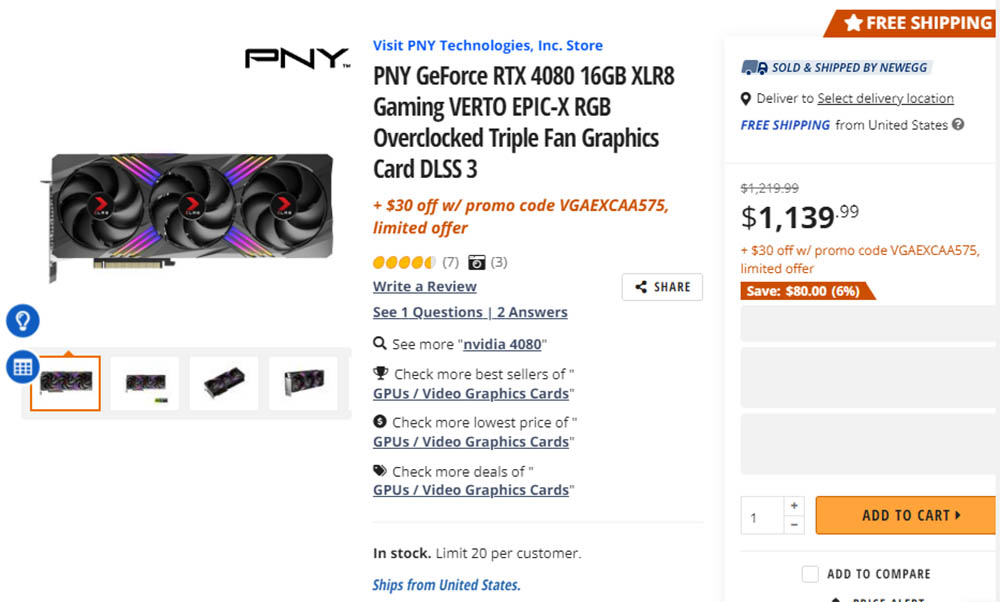Click the five-star rating icons
Image resolution: width=1000 pixels, height=602 pixels.
pos(404,262)
